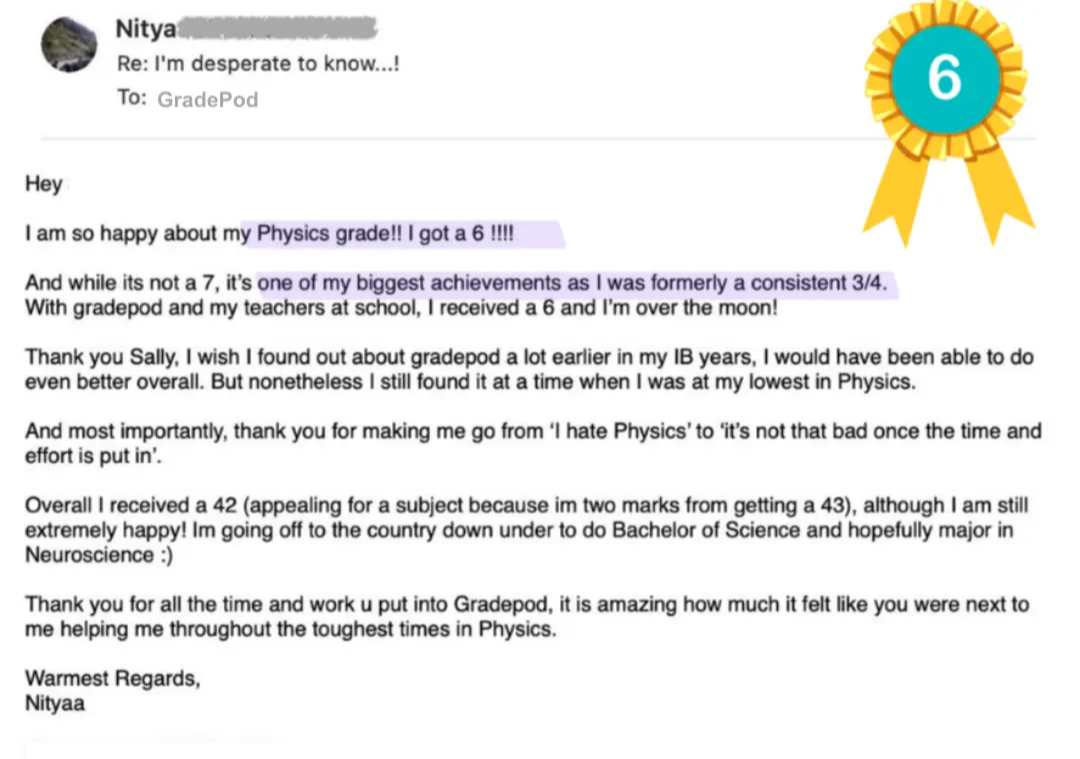Click the subject line "Re: I'm desperate to know...!"
The image size is (1080, 759).
click(x=258, y=63)
